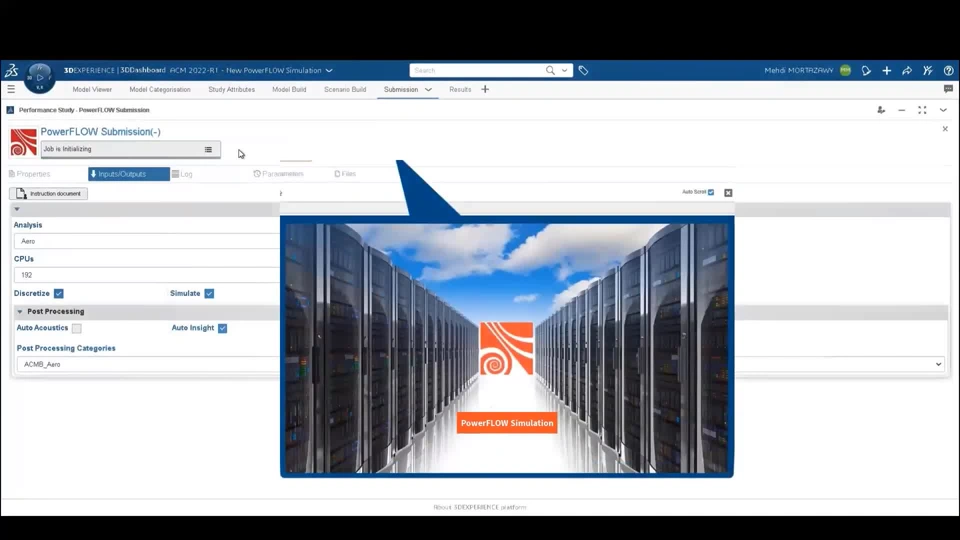
Task: Switch to the Model Viewer tab
Action: [x=92, y=89]
